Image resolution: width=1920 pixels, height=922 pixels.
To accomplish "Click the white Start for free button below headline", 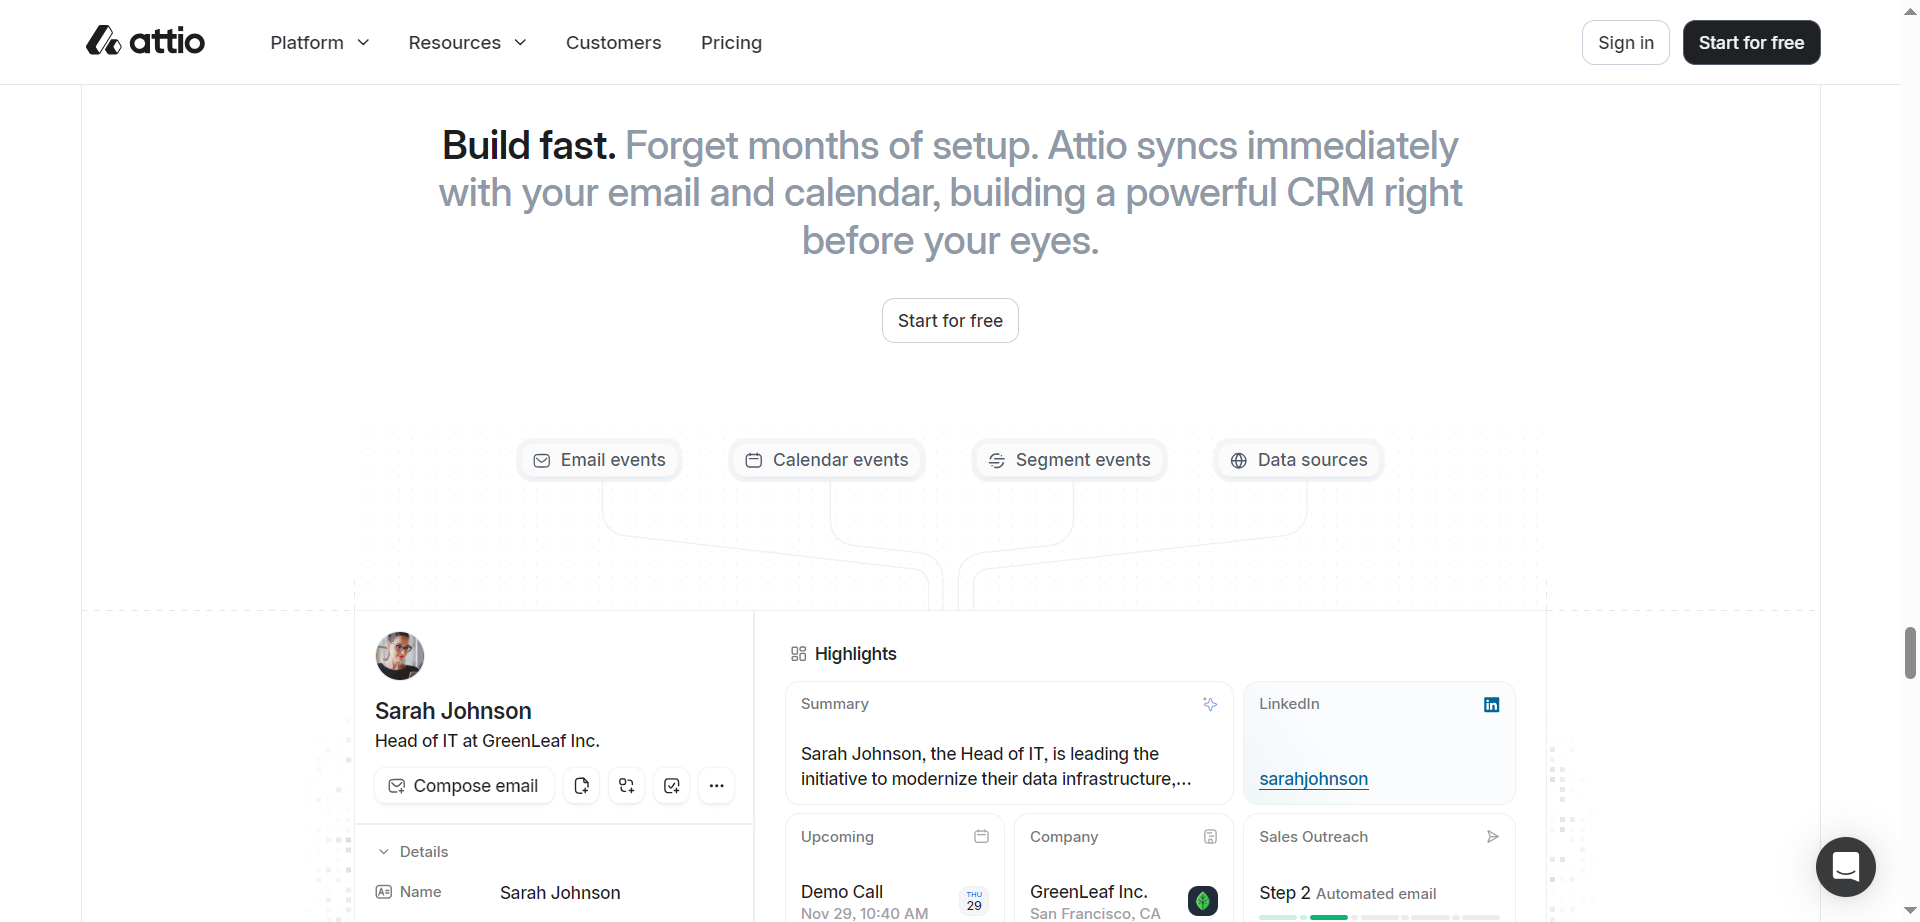I will [950, 321].
